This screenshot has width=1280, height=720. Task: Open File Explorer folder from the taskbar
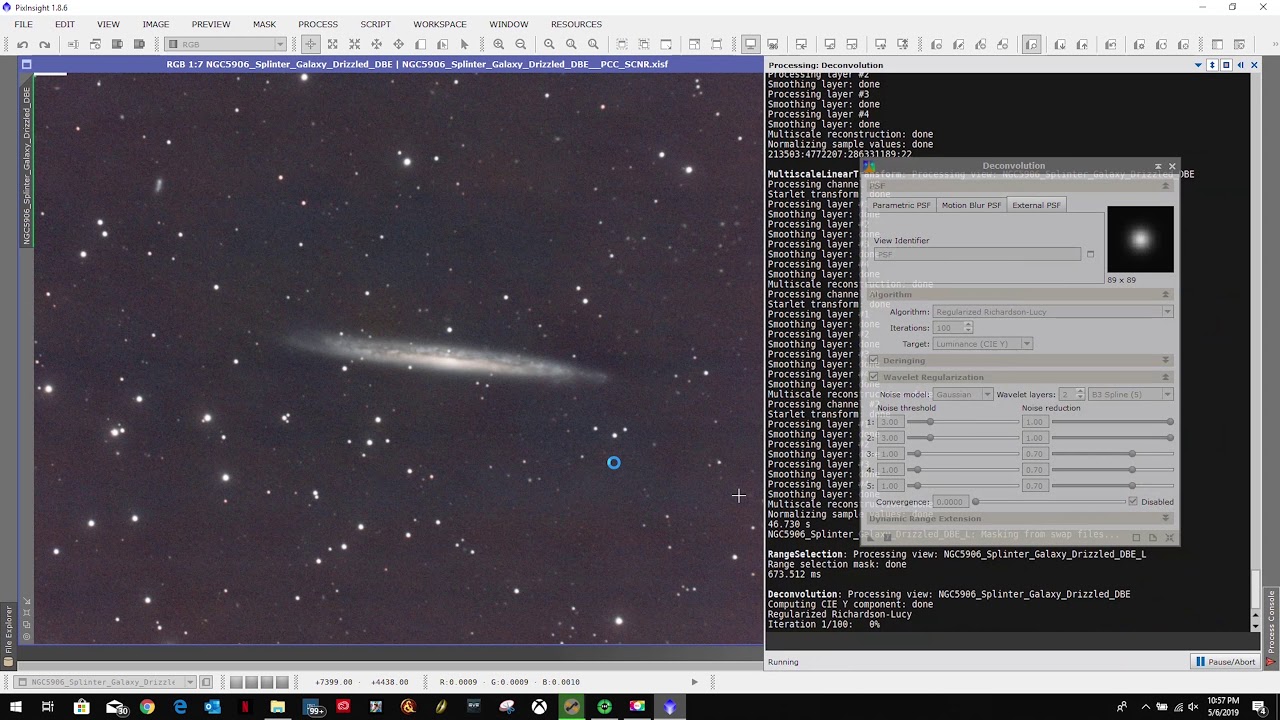coord(277,707)
